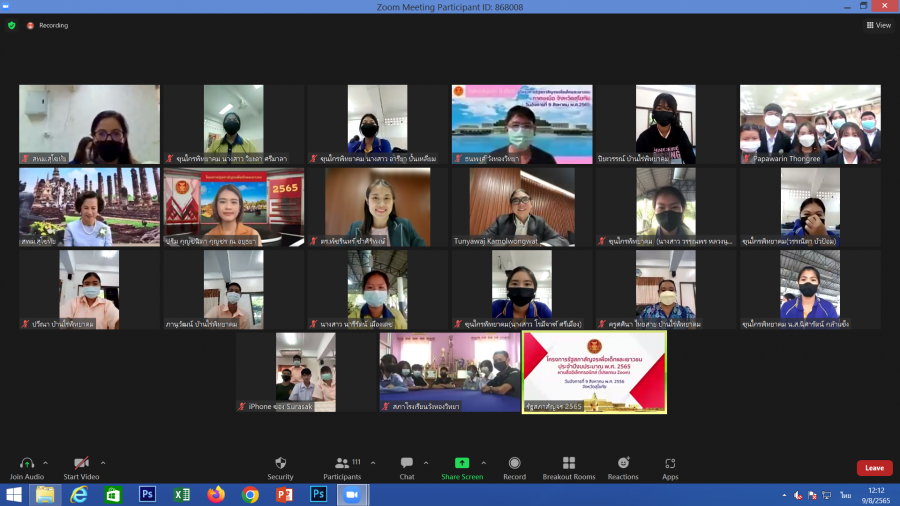
Task: Open the Zoom Apps panel
Action: point(670,464)
